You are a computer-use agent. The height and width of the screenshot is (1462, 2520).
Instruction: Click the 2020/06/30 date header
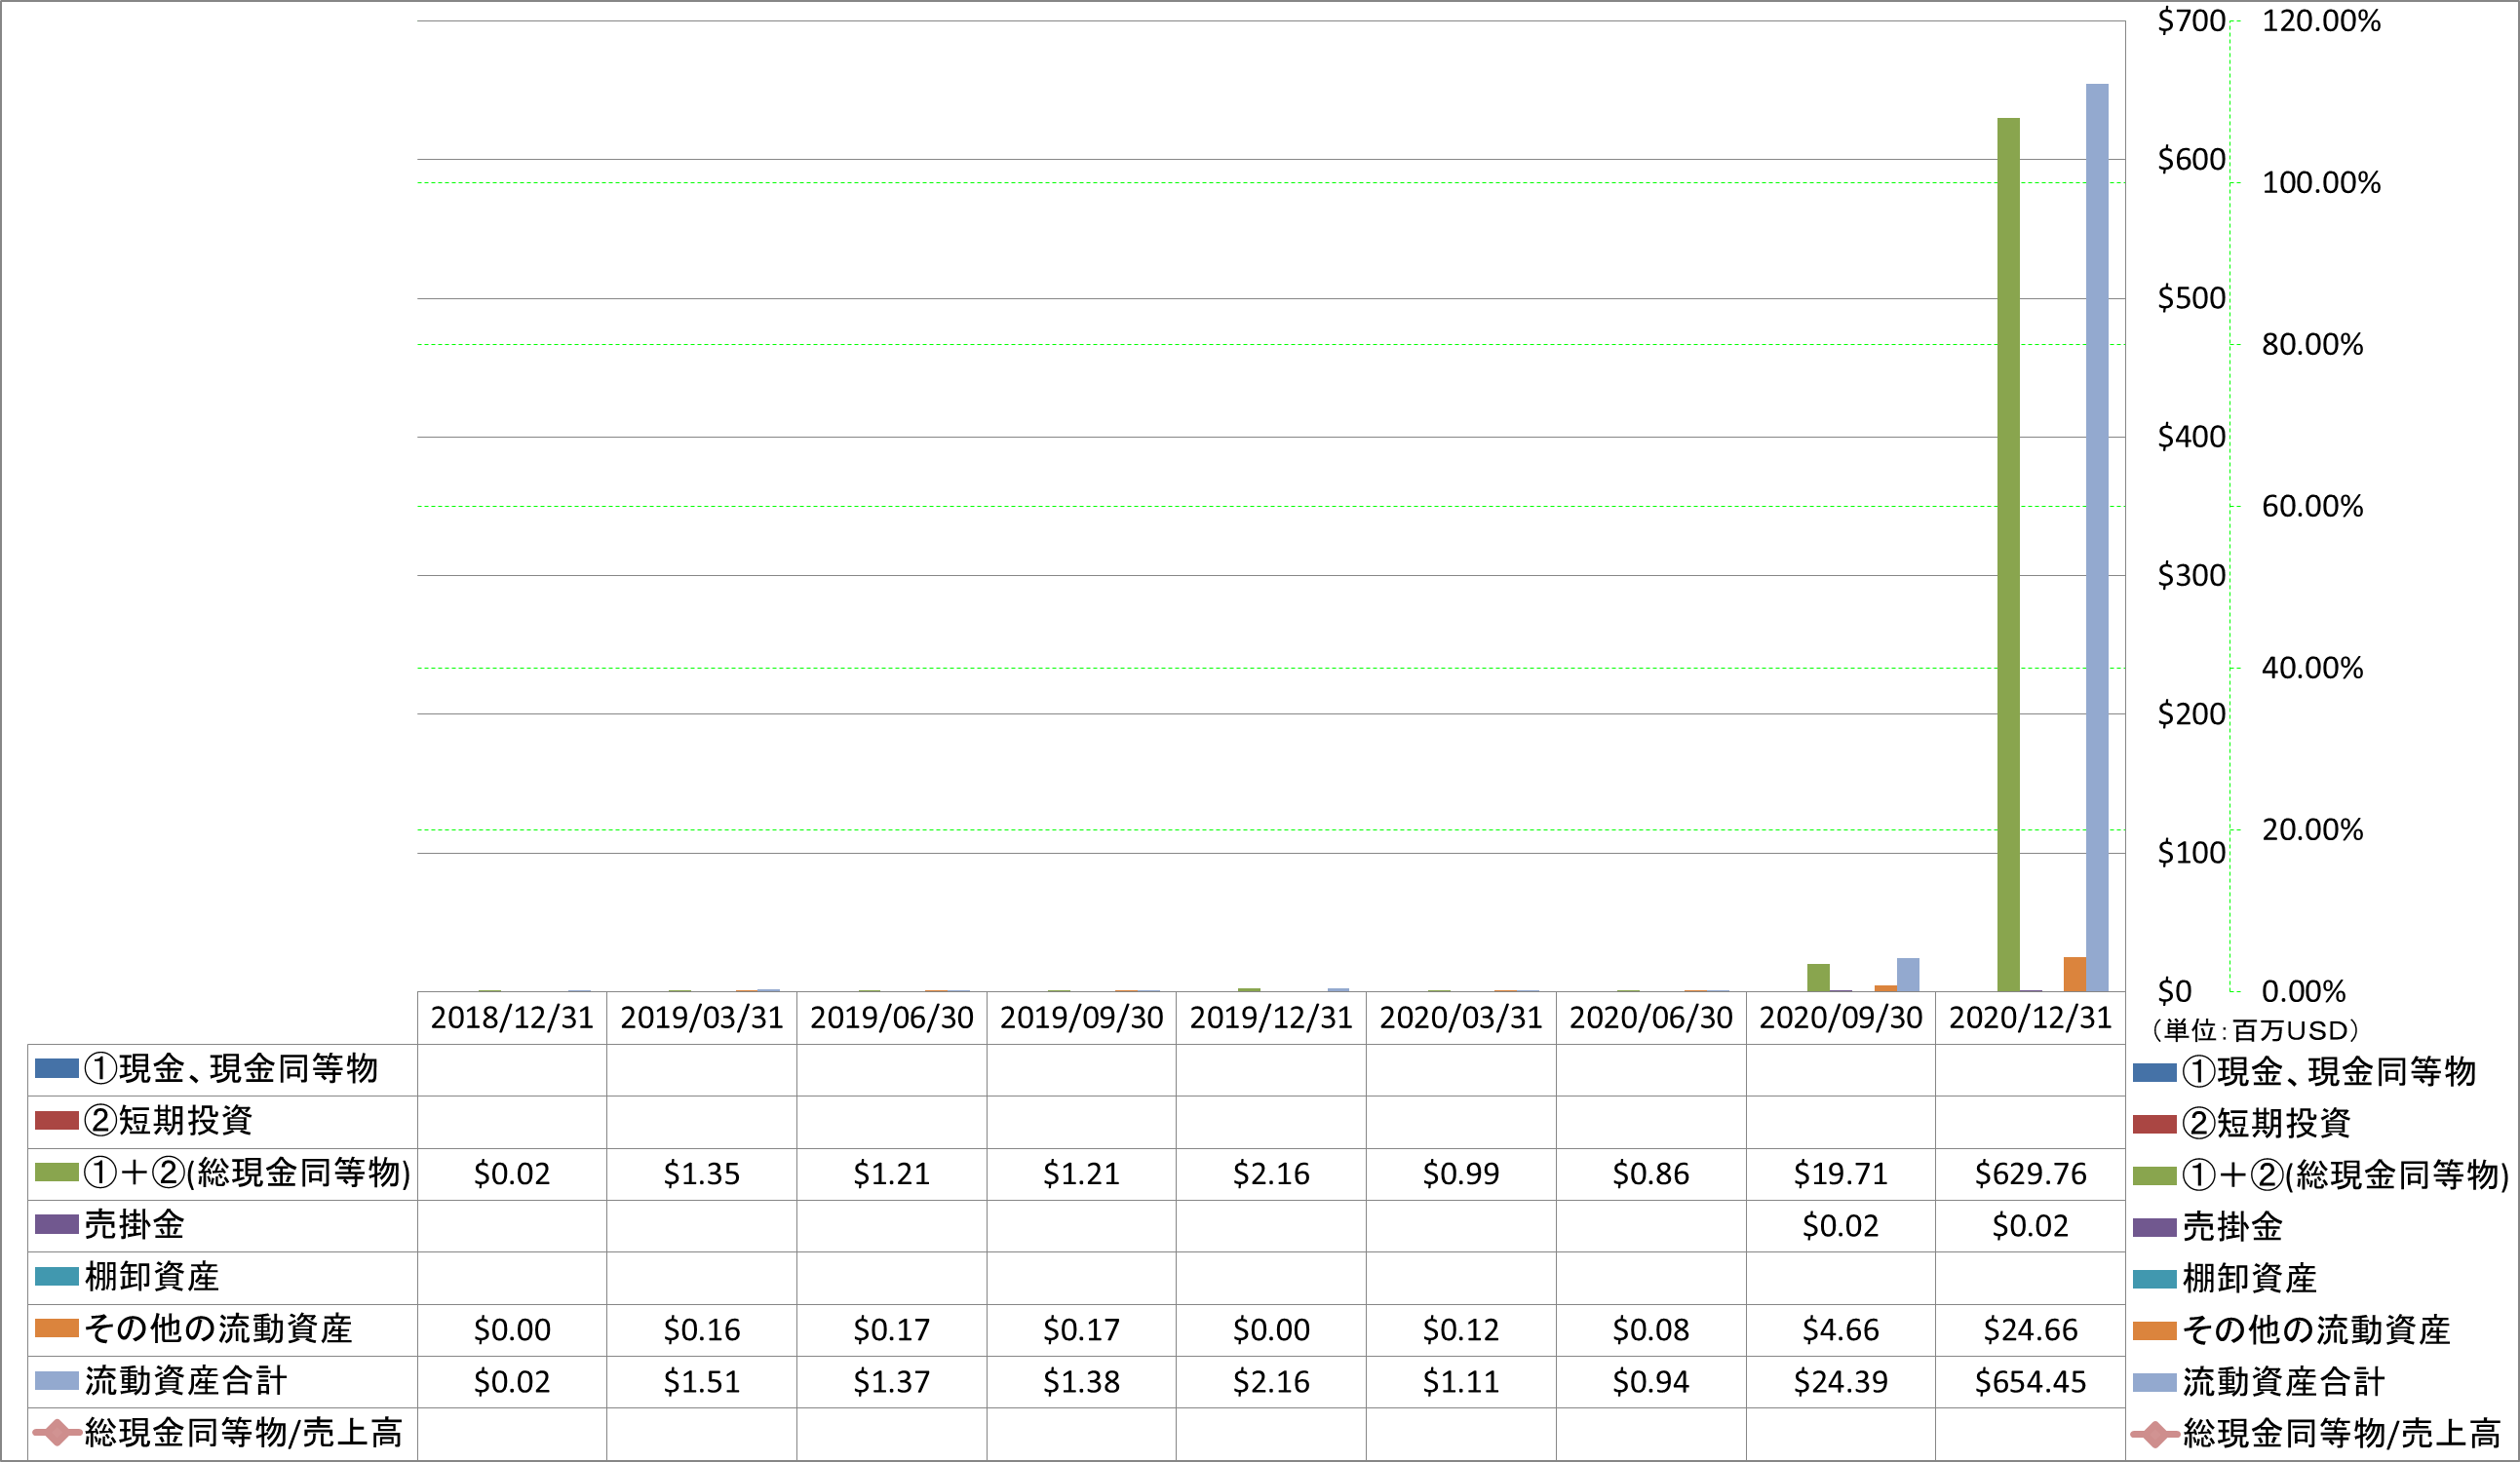pos(1651,1018)
